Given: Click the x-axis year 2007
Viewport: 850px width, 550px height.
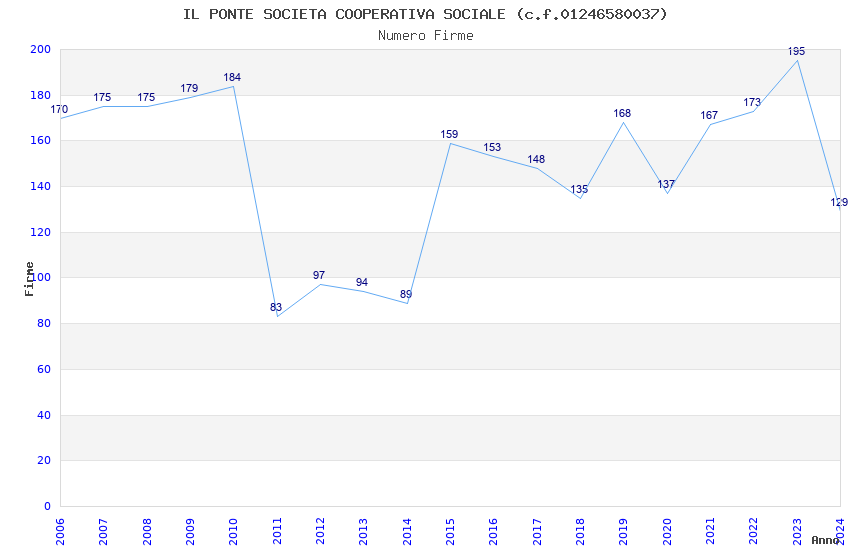Looking at the screenshot, I should 103,531.
